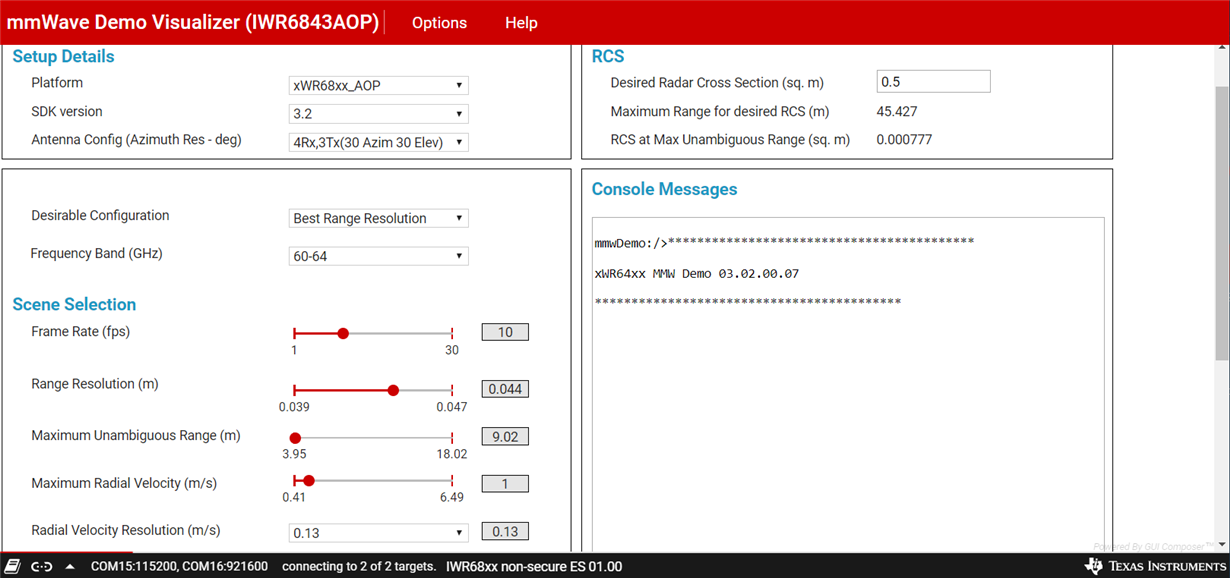
Task: Open the SDK version dropdown
Action: tap(378, 114)
